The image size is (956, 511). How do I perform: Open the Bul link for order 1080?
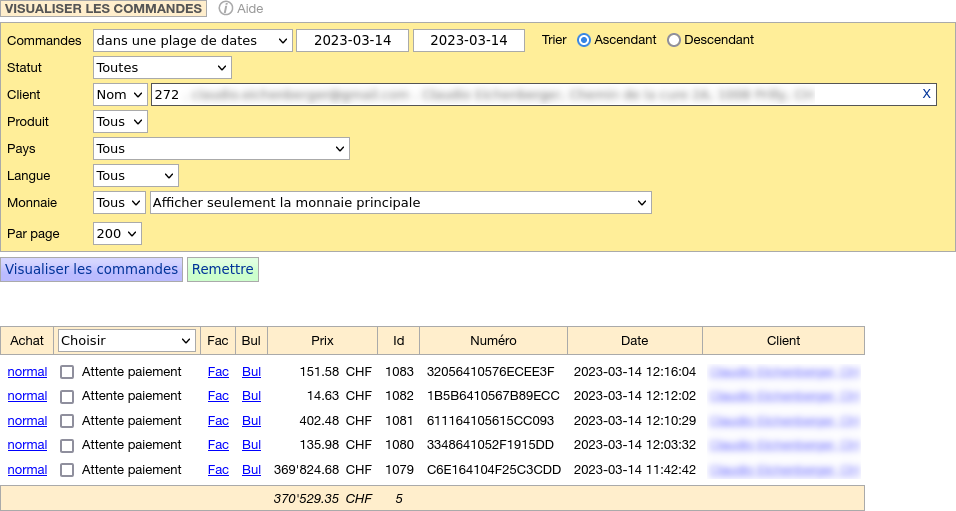[251, 445]
